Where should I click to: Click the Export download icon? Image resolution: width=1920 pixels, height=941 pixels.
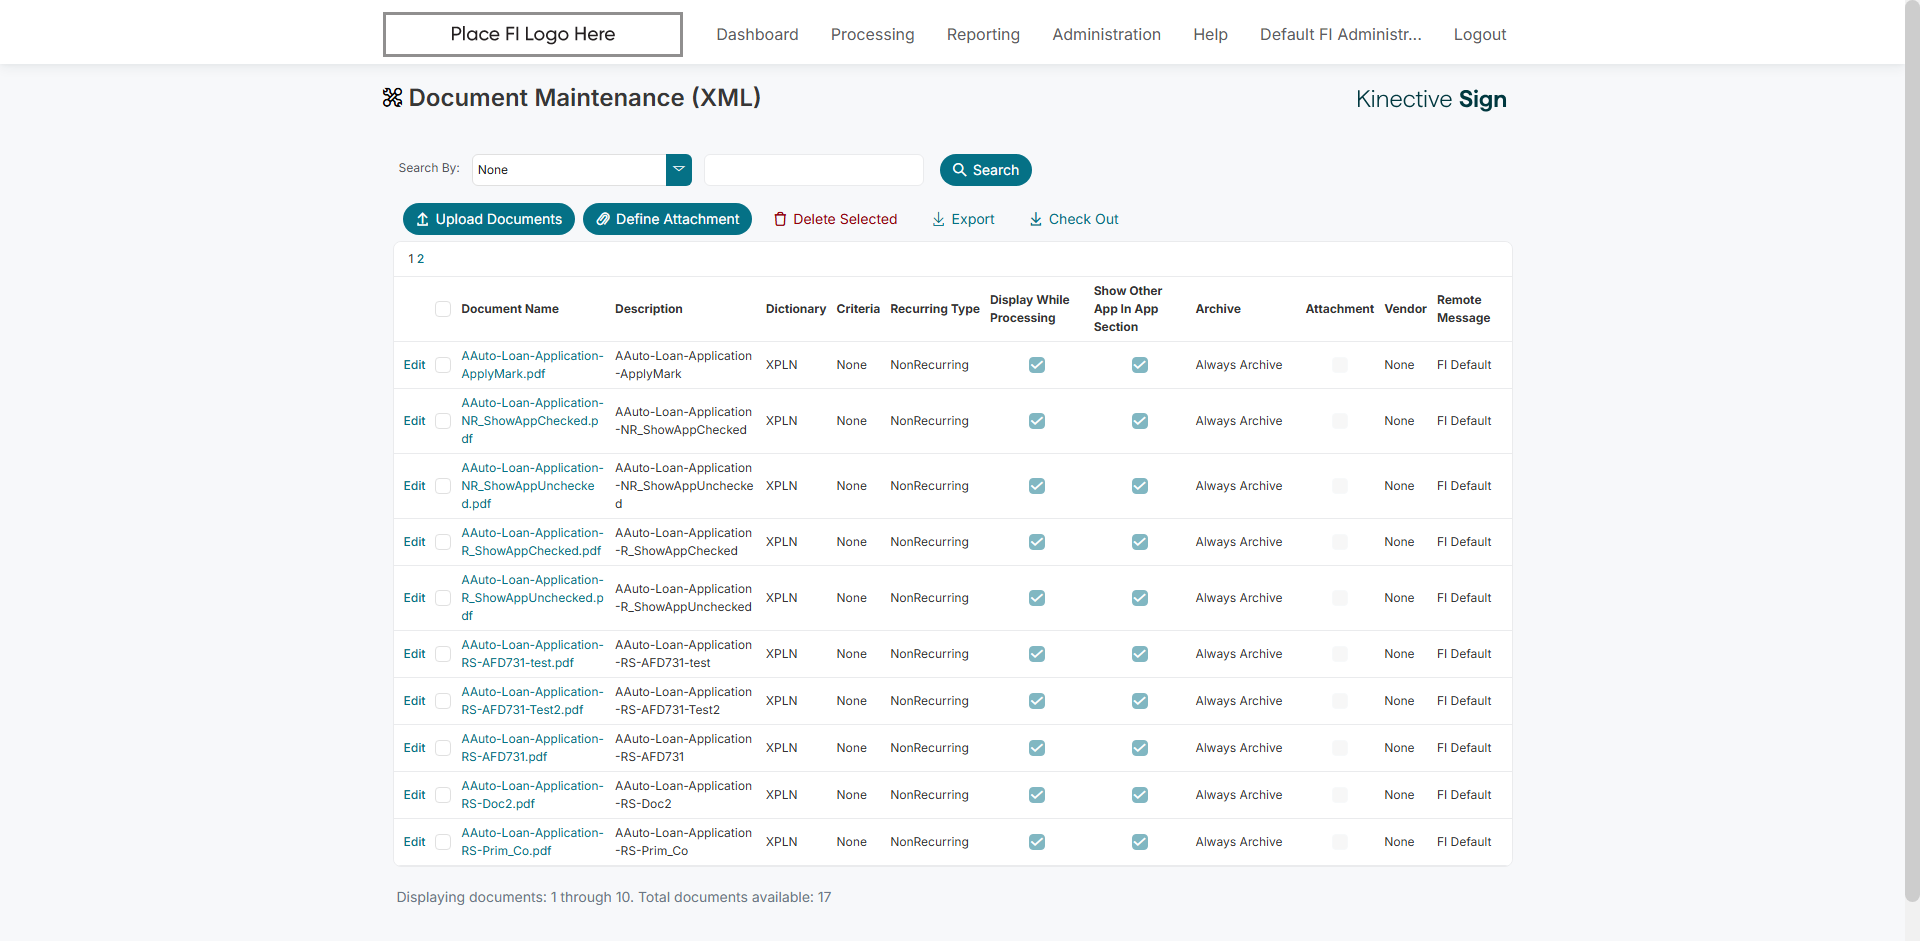[x=938, y=219]
